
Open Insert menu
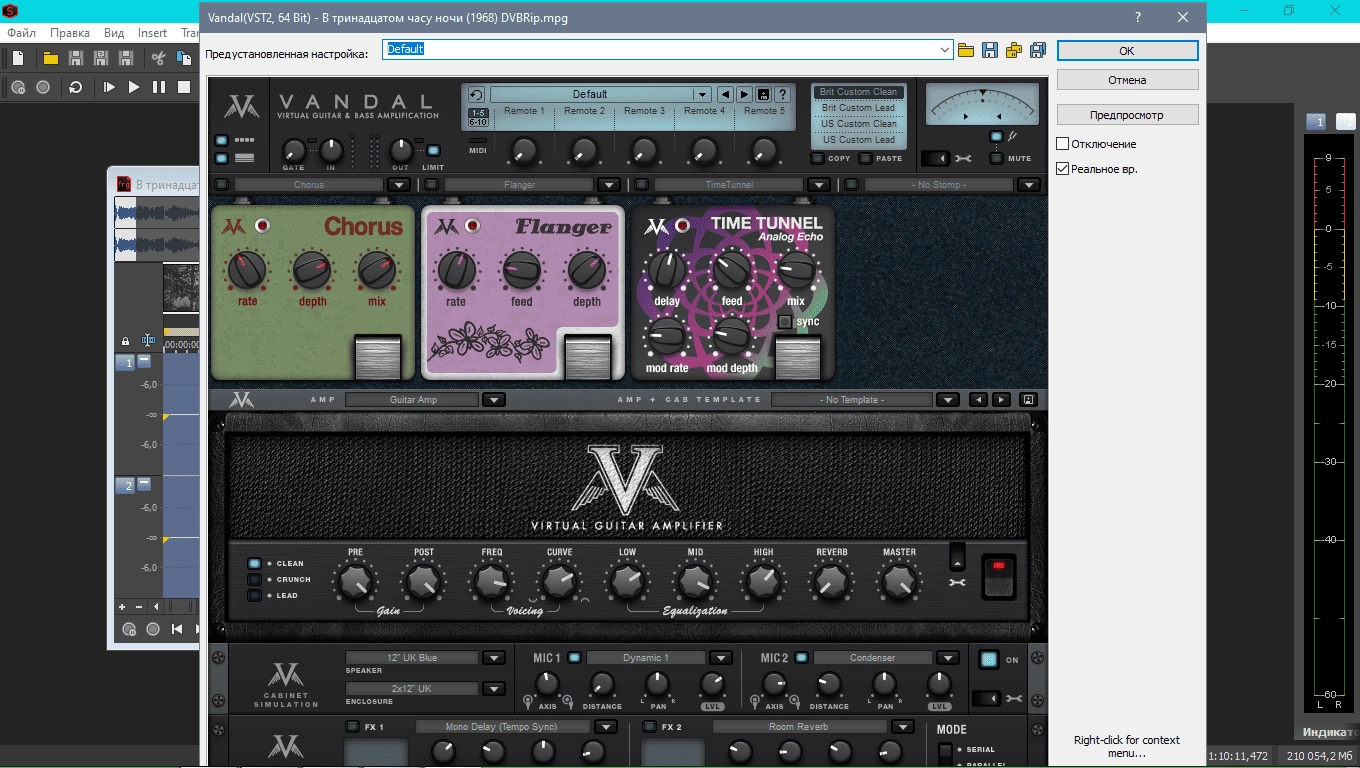[153, 33]
